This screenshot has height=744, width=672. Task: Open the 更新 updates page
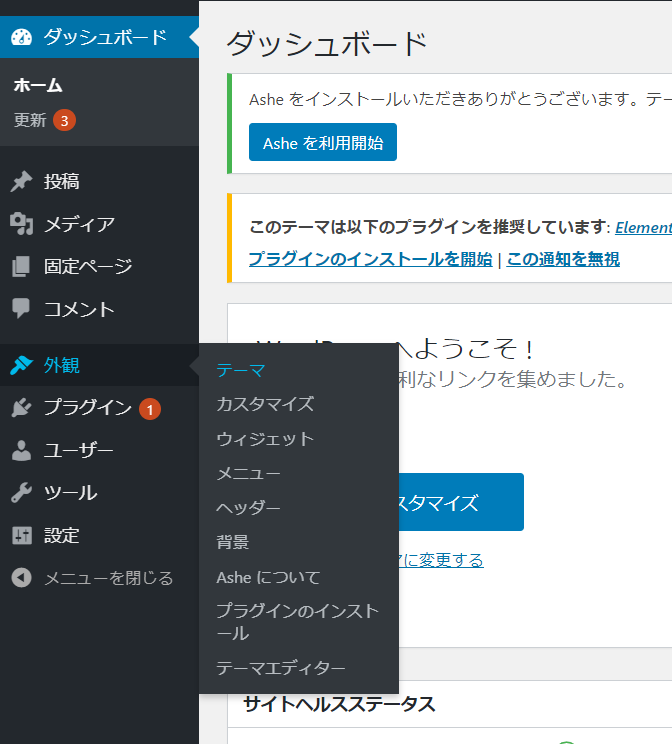[30, 120]
